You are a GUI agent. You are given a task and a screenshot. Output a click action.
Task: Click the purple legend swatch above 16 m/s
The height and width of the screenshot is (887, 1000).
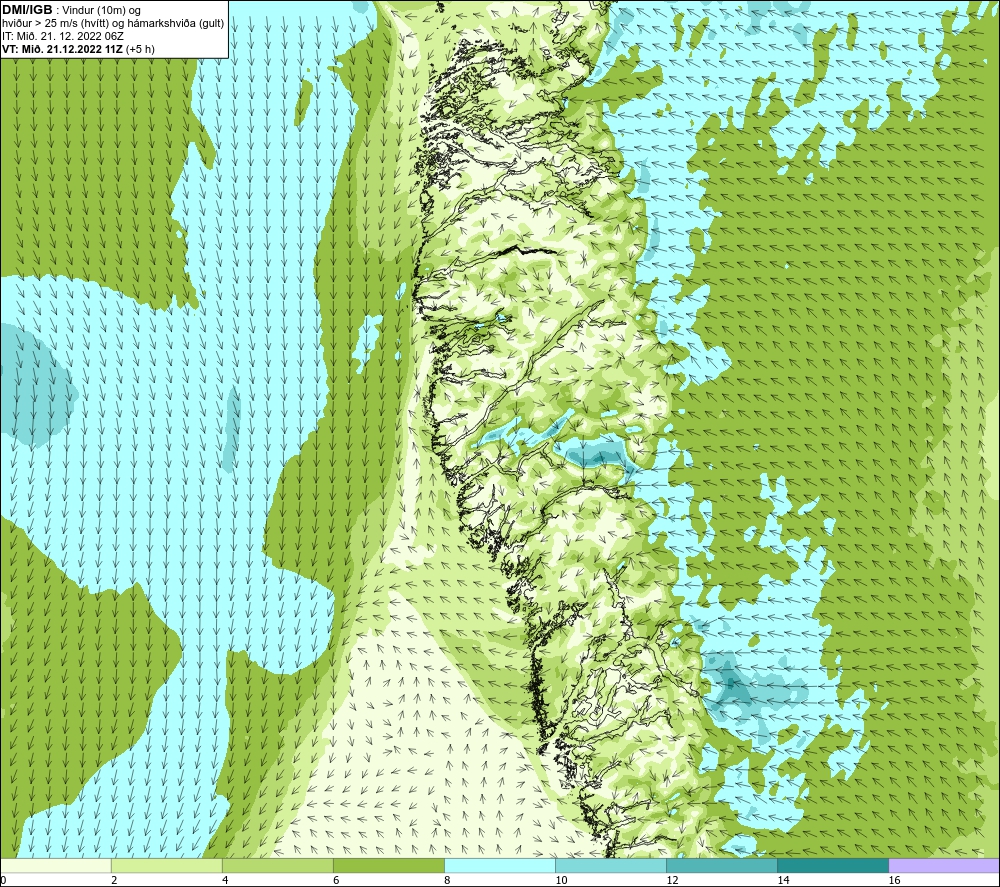click(x=944, y=866)
